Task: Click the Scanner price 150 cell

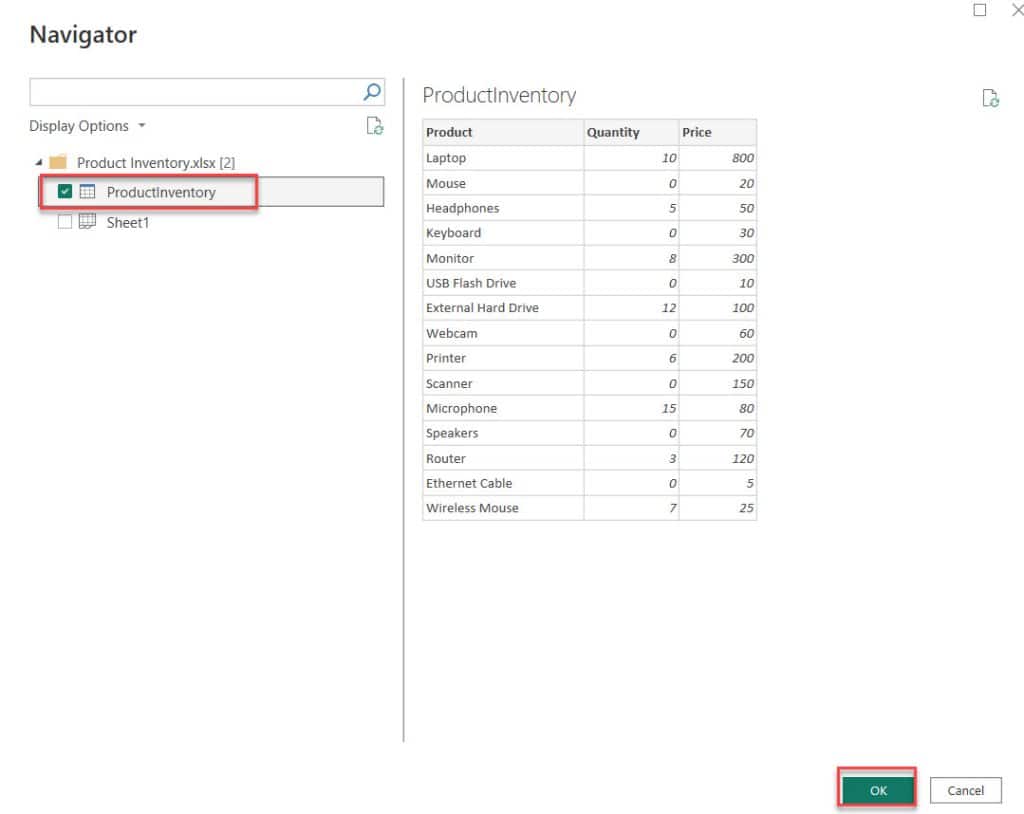Action: [718, 383]
